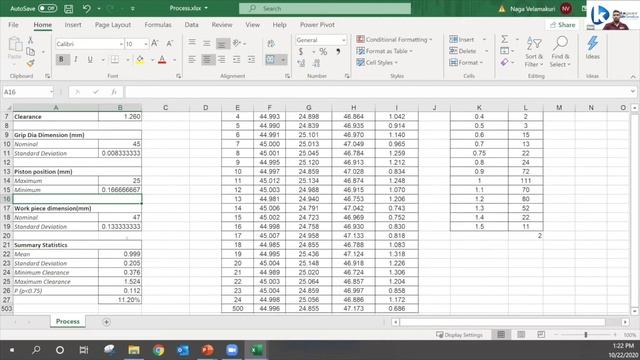Toggle the AutoSave switch
The width and height of the screenshot is (640, 360).
pos(47,8)
